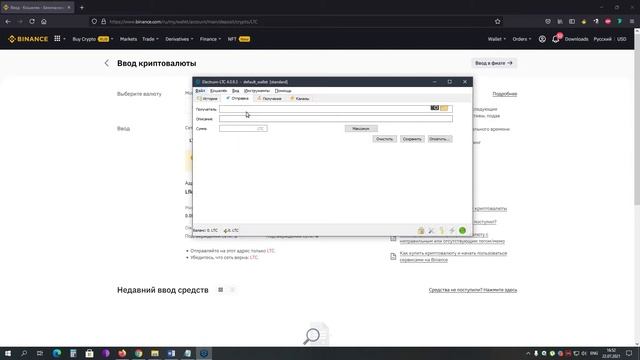Click the lightning network bolt icon

pyautogui.click(x=452, y=231)
